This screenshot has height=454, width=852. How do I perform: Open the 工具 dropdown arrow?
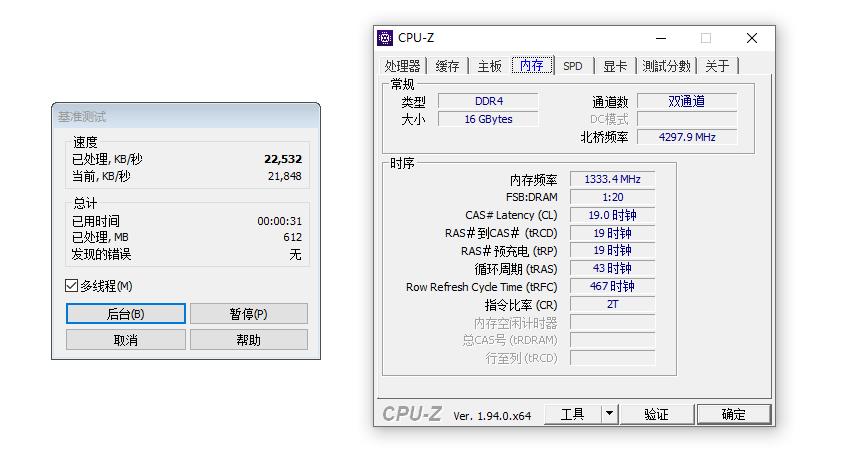610,414
